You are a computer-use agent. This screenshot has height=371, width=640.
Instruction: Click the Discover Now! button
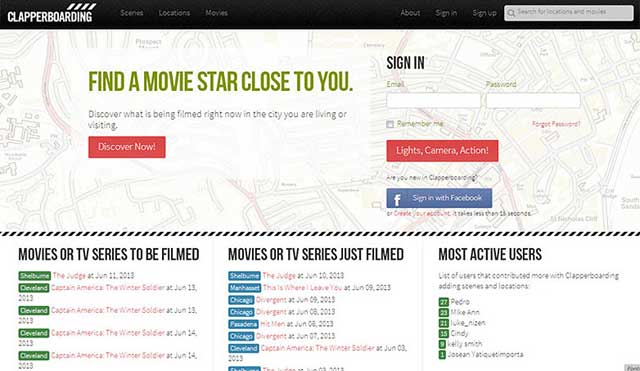(x=127, y=147)
